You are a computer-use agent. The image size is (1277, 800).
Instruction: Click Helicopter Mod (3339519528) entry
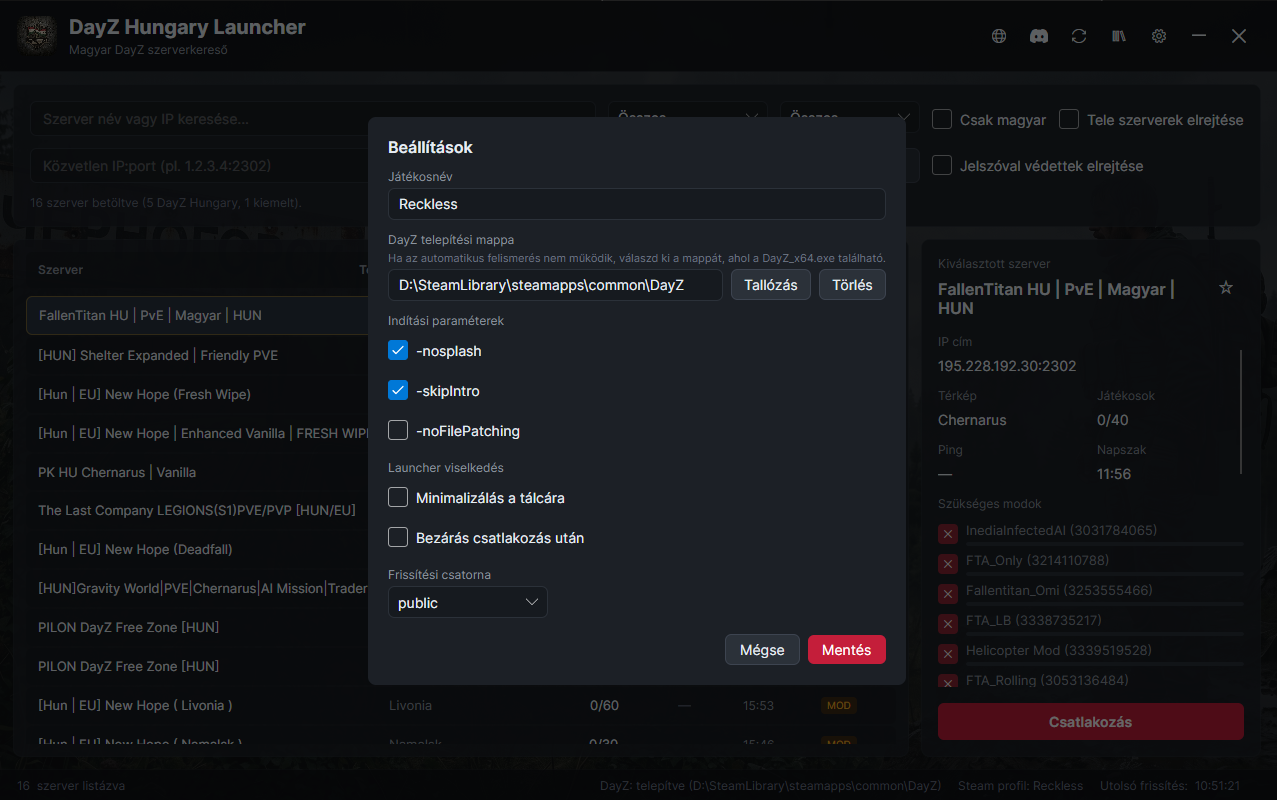(x=1059, y=651)
